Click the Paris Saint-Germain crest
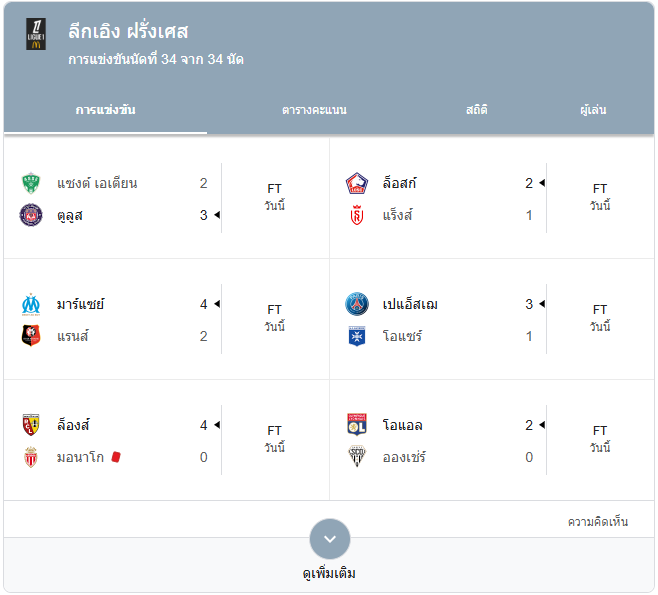 [x=357, y=304]
